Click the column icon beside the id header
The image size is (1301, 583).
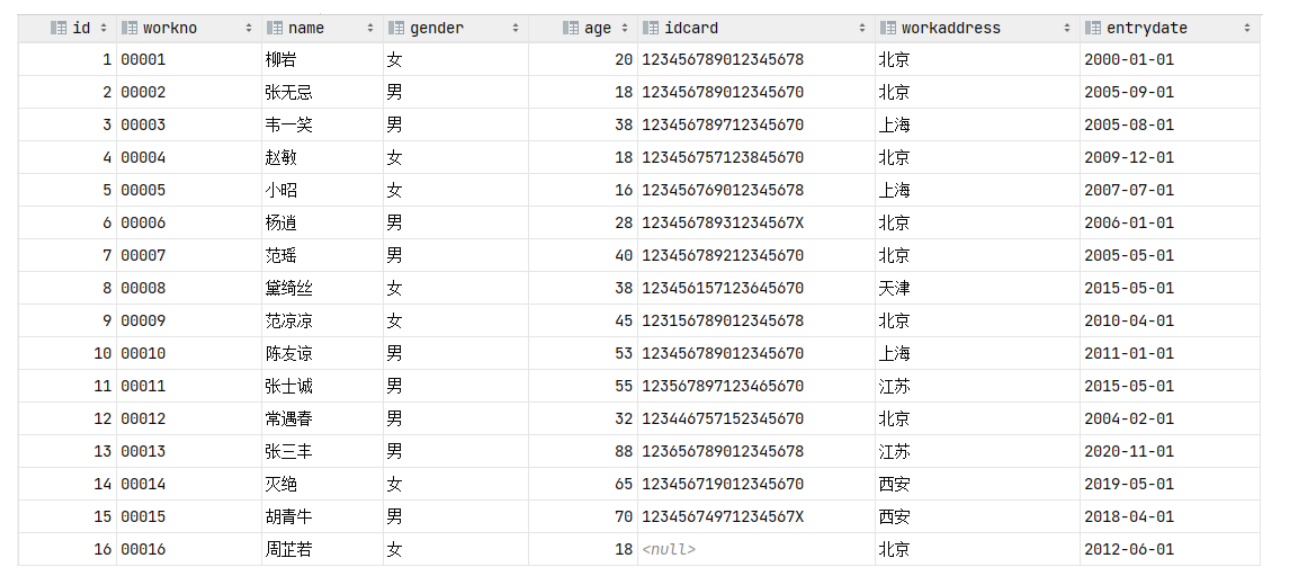coord(58,28)
